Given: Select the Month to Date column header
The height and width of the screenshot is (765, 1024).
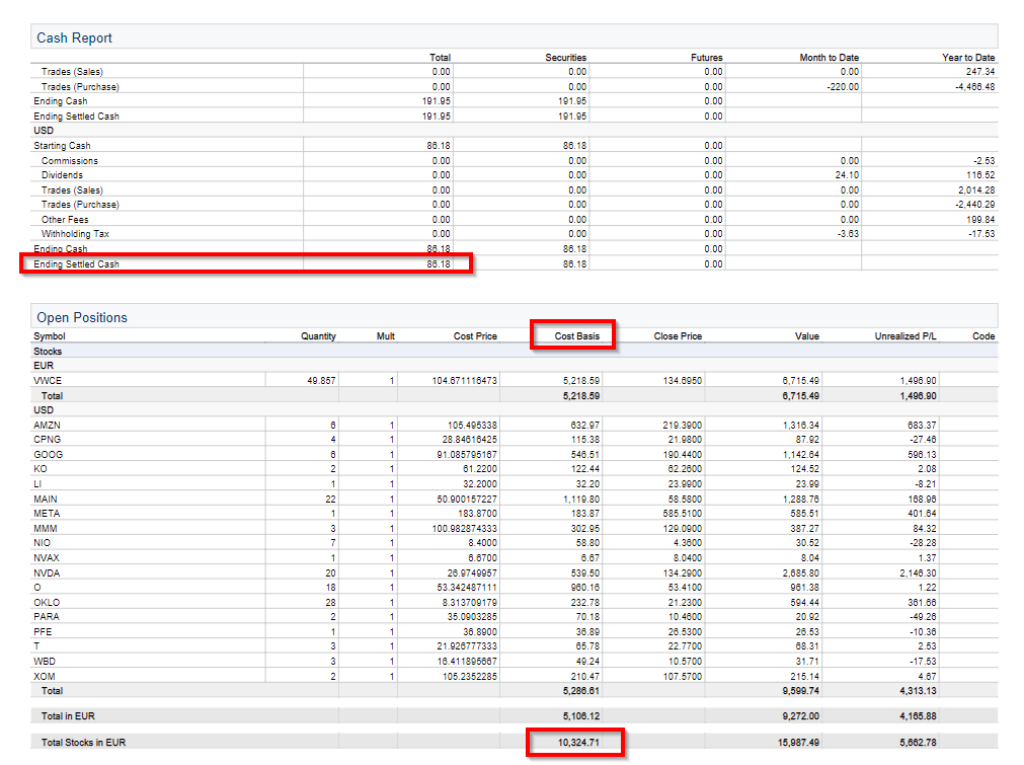Looking at the screenshot, I should [x=828, y=58].
